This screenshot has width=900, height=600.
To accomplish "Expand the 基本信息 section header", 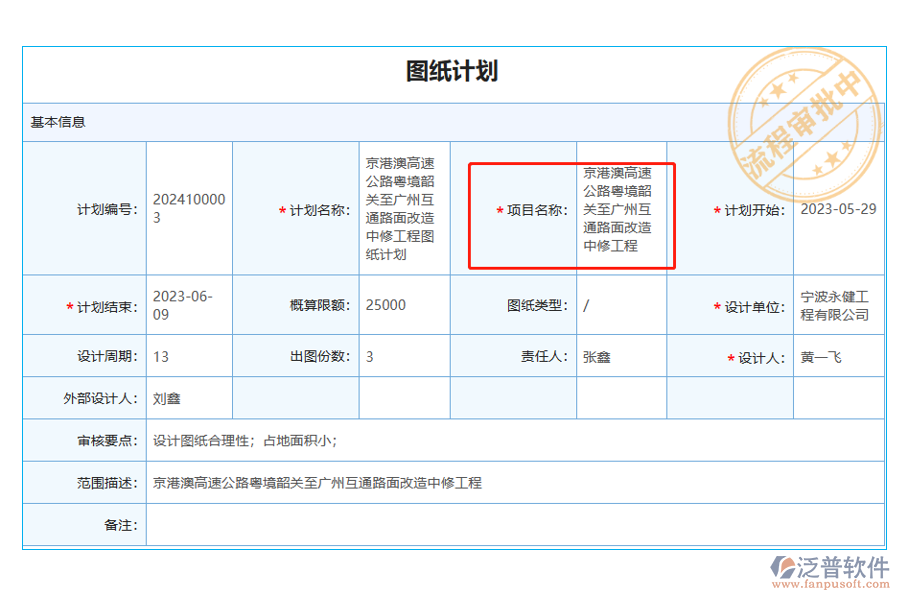I will click(56, 121).
